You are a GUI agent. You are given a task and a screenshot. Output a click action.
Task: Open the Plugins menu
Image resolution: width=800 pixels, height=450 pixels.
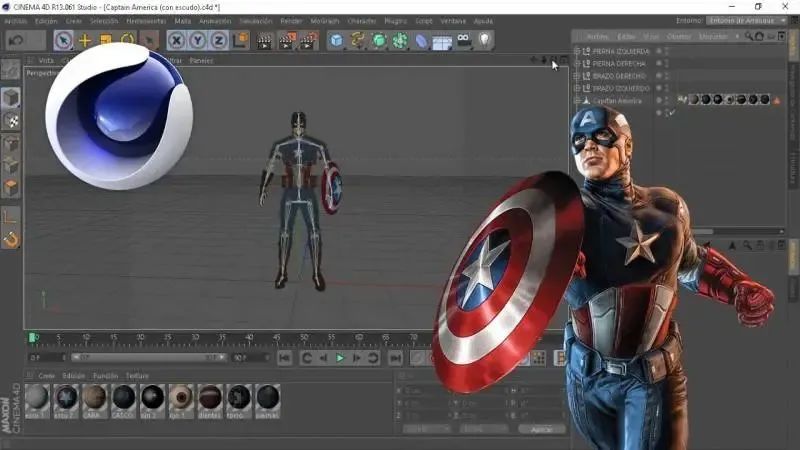click(x=395, y=21)
